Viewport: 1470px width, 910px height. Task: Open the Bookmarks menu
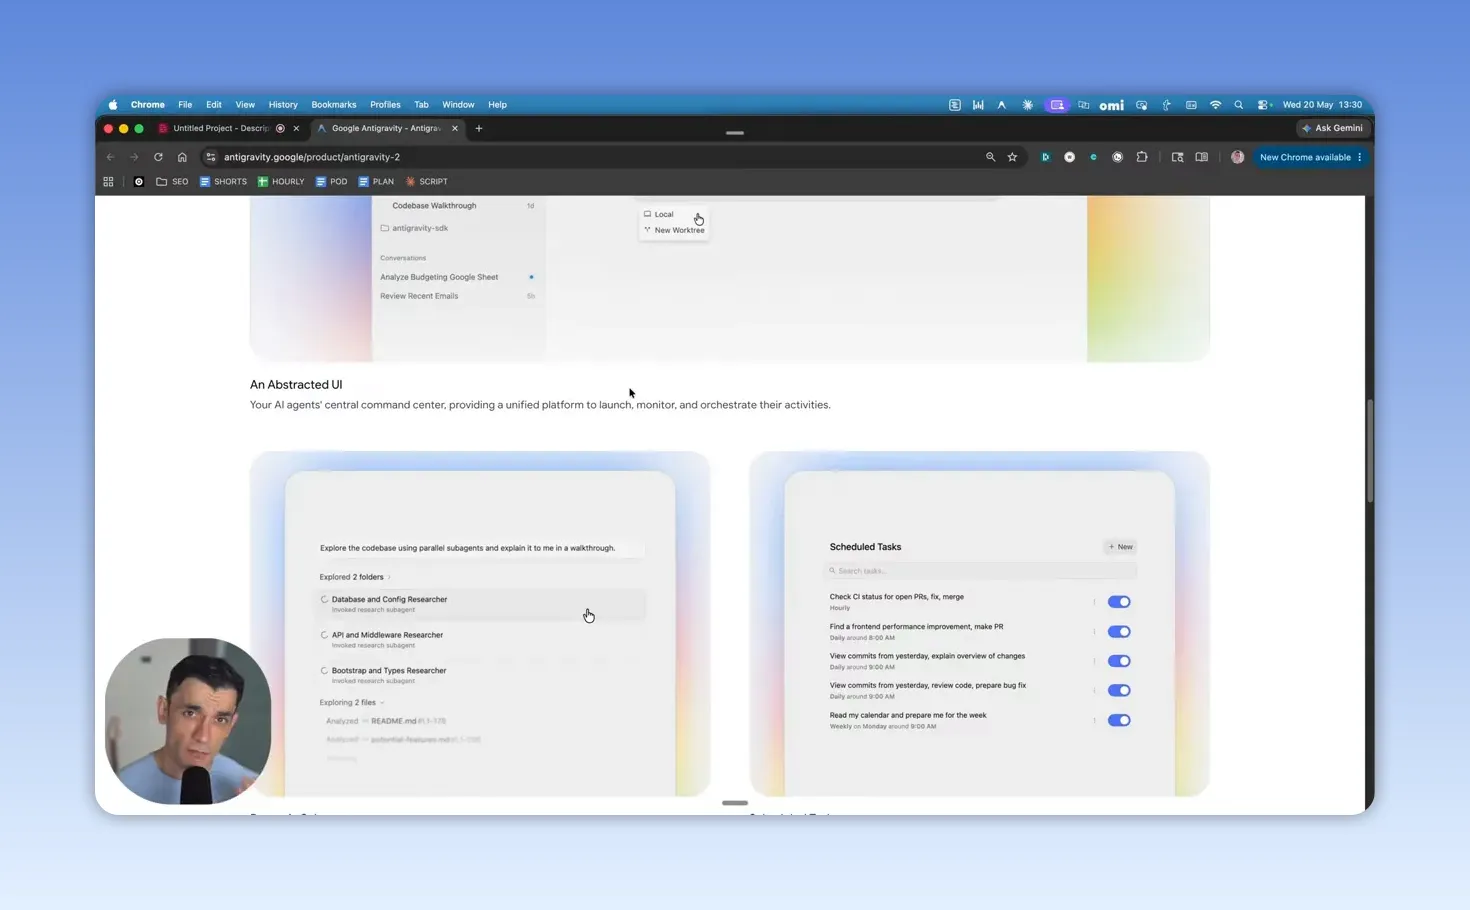[x=333, y=105]
